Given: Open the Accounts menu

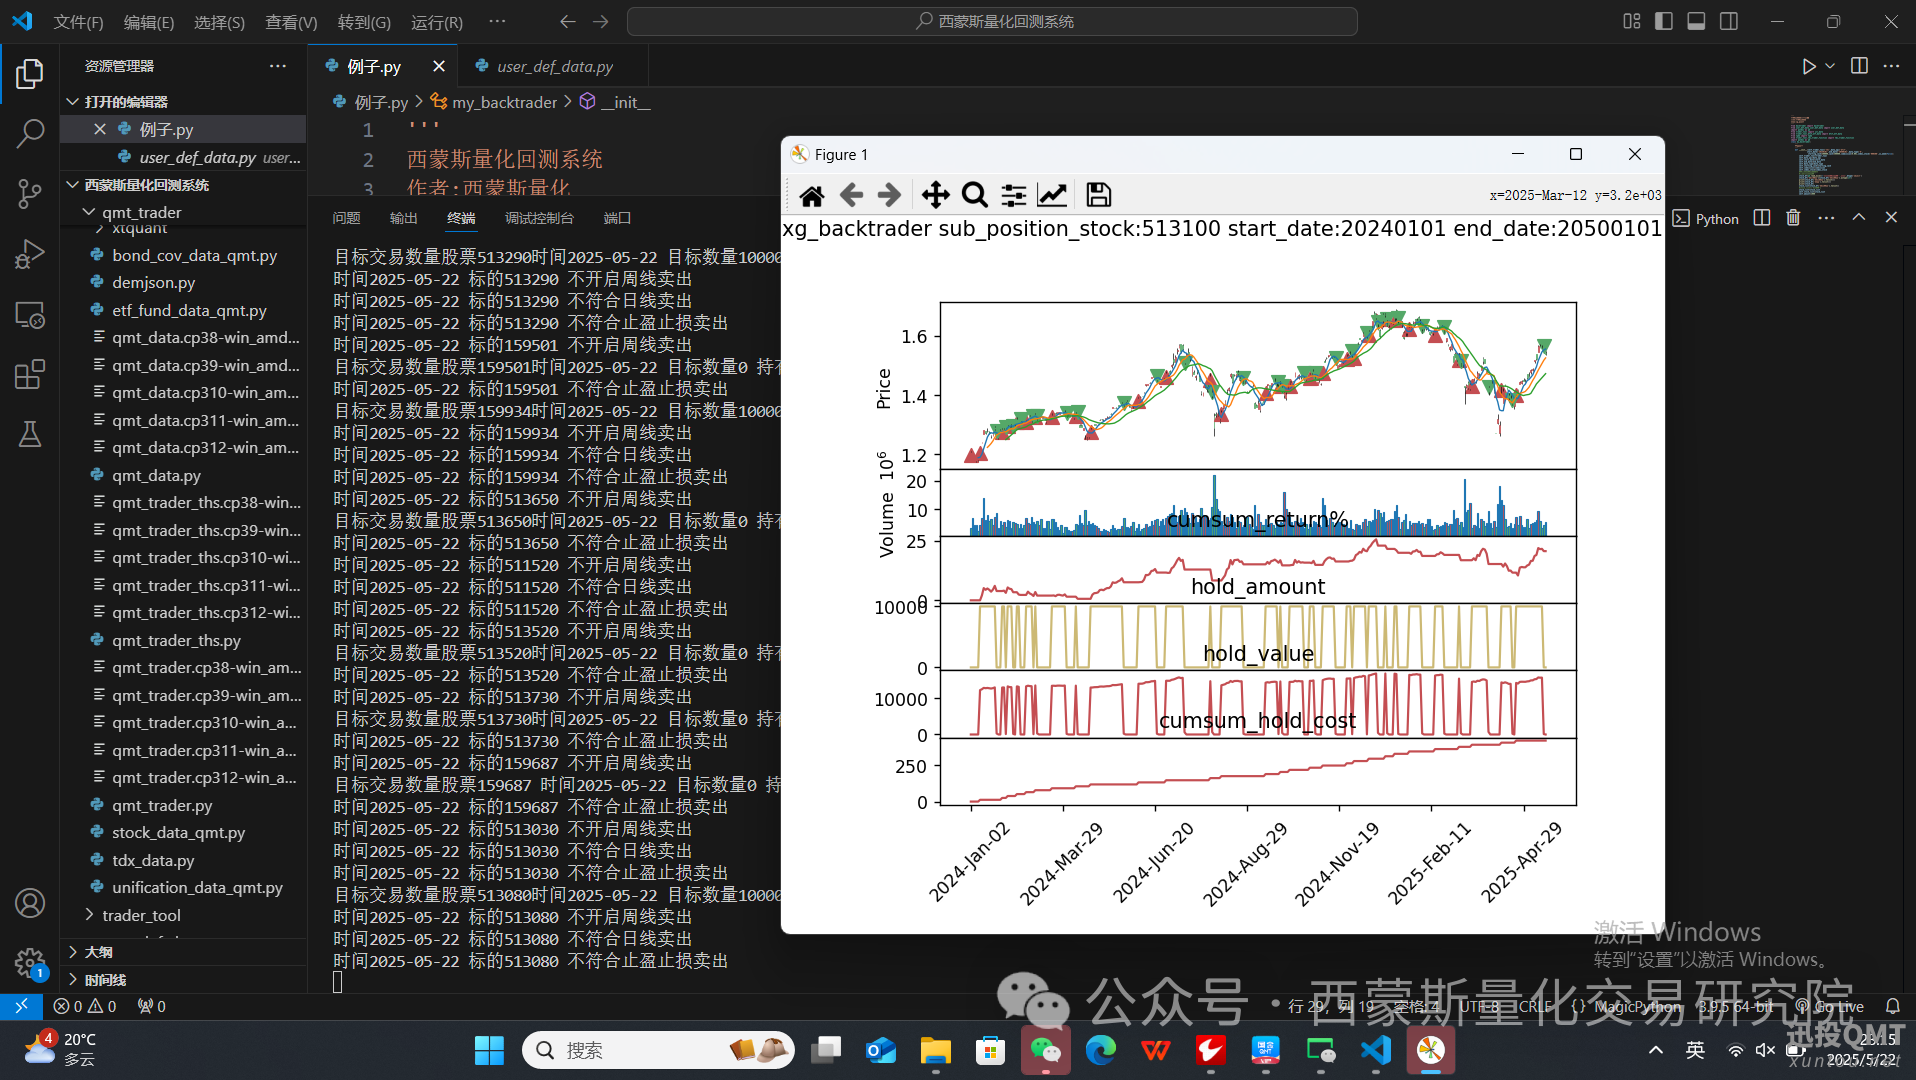Looking at the screenshot, I should click(30, 903).
